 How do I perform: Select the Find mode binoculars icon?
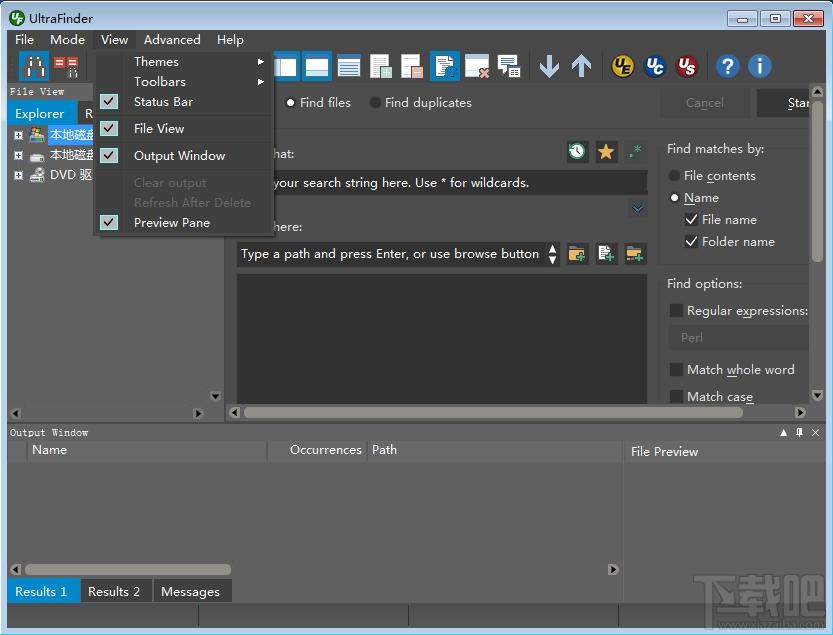click(x=34, y=66)
